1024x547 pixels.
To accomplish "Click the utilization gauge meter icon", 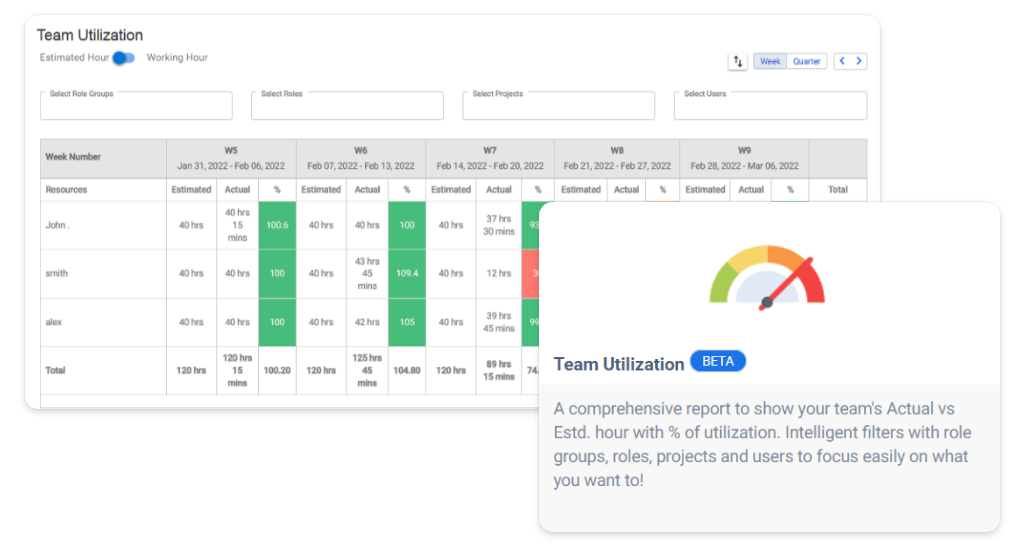I will 768,280.
